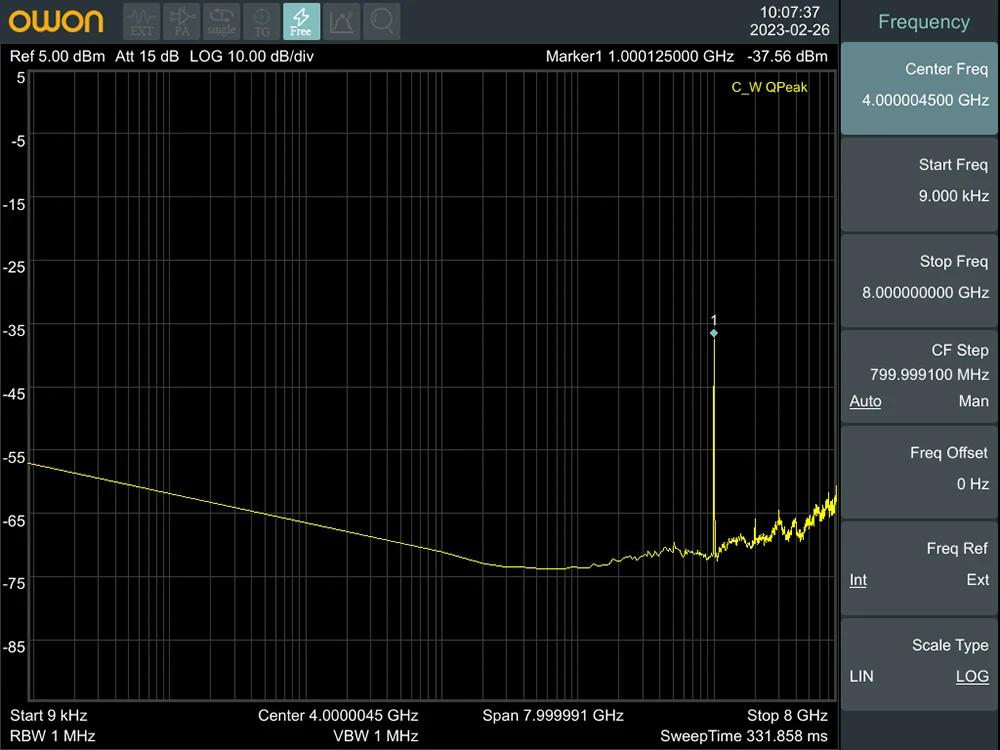Set CF Step mode to Man
Viewport: 1000px width, 750px height.
coord(973,401)
